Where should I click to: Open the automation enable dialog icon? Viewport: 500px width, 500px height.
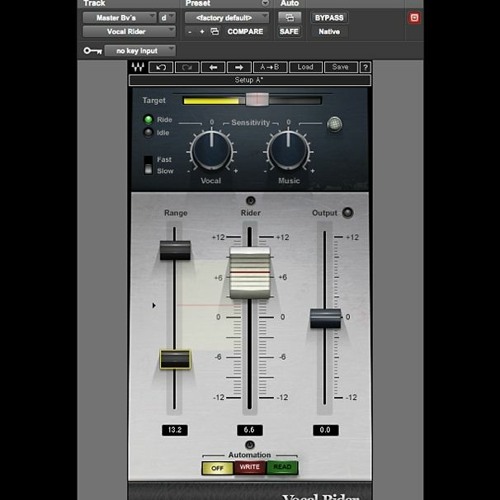[290, 18]
